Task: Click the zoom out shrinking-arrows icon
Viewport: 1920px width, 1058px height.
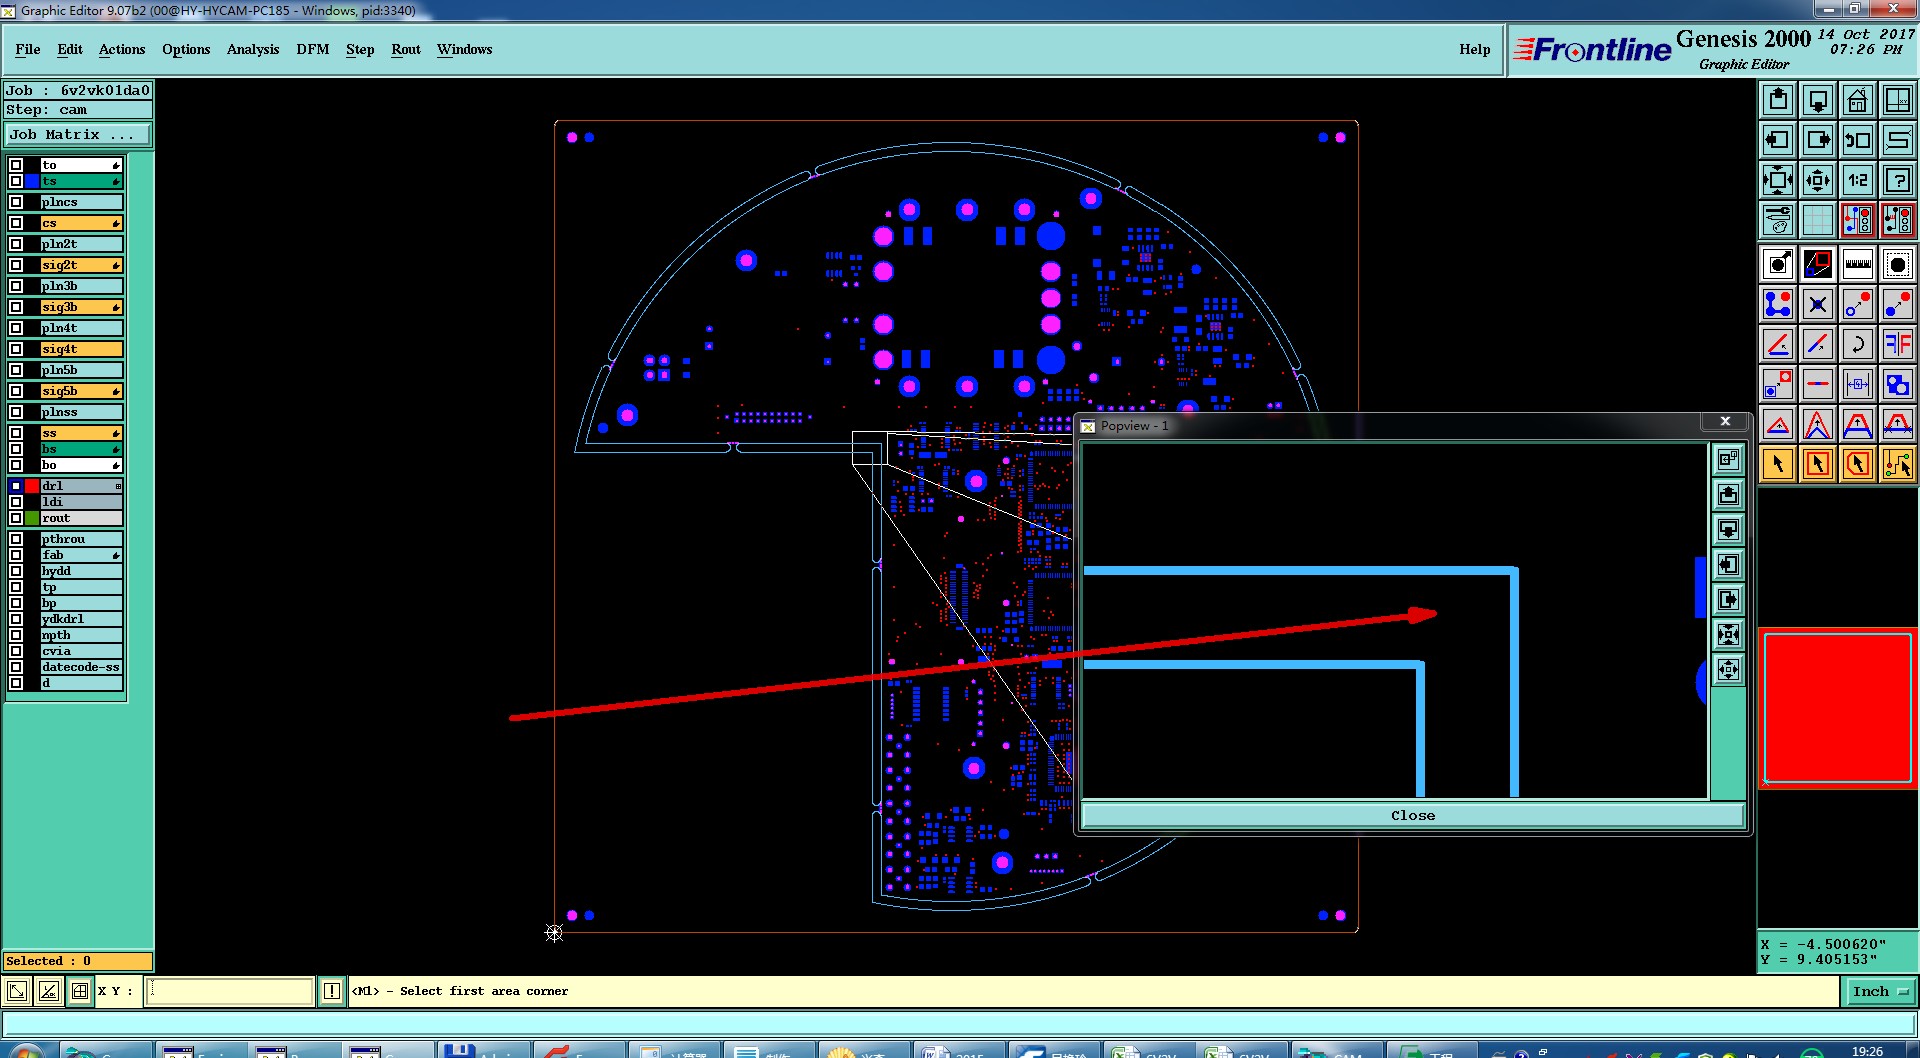Action: pos(1818,180)
